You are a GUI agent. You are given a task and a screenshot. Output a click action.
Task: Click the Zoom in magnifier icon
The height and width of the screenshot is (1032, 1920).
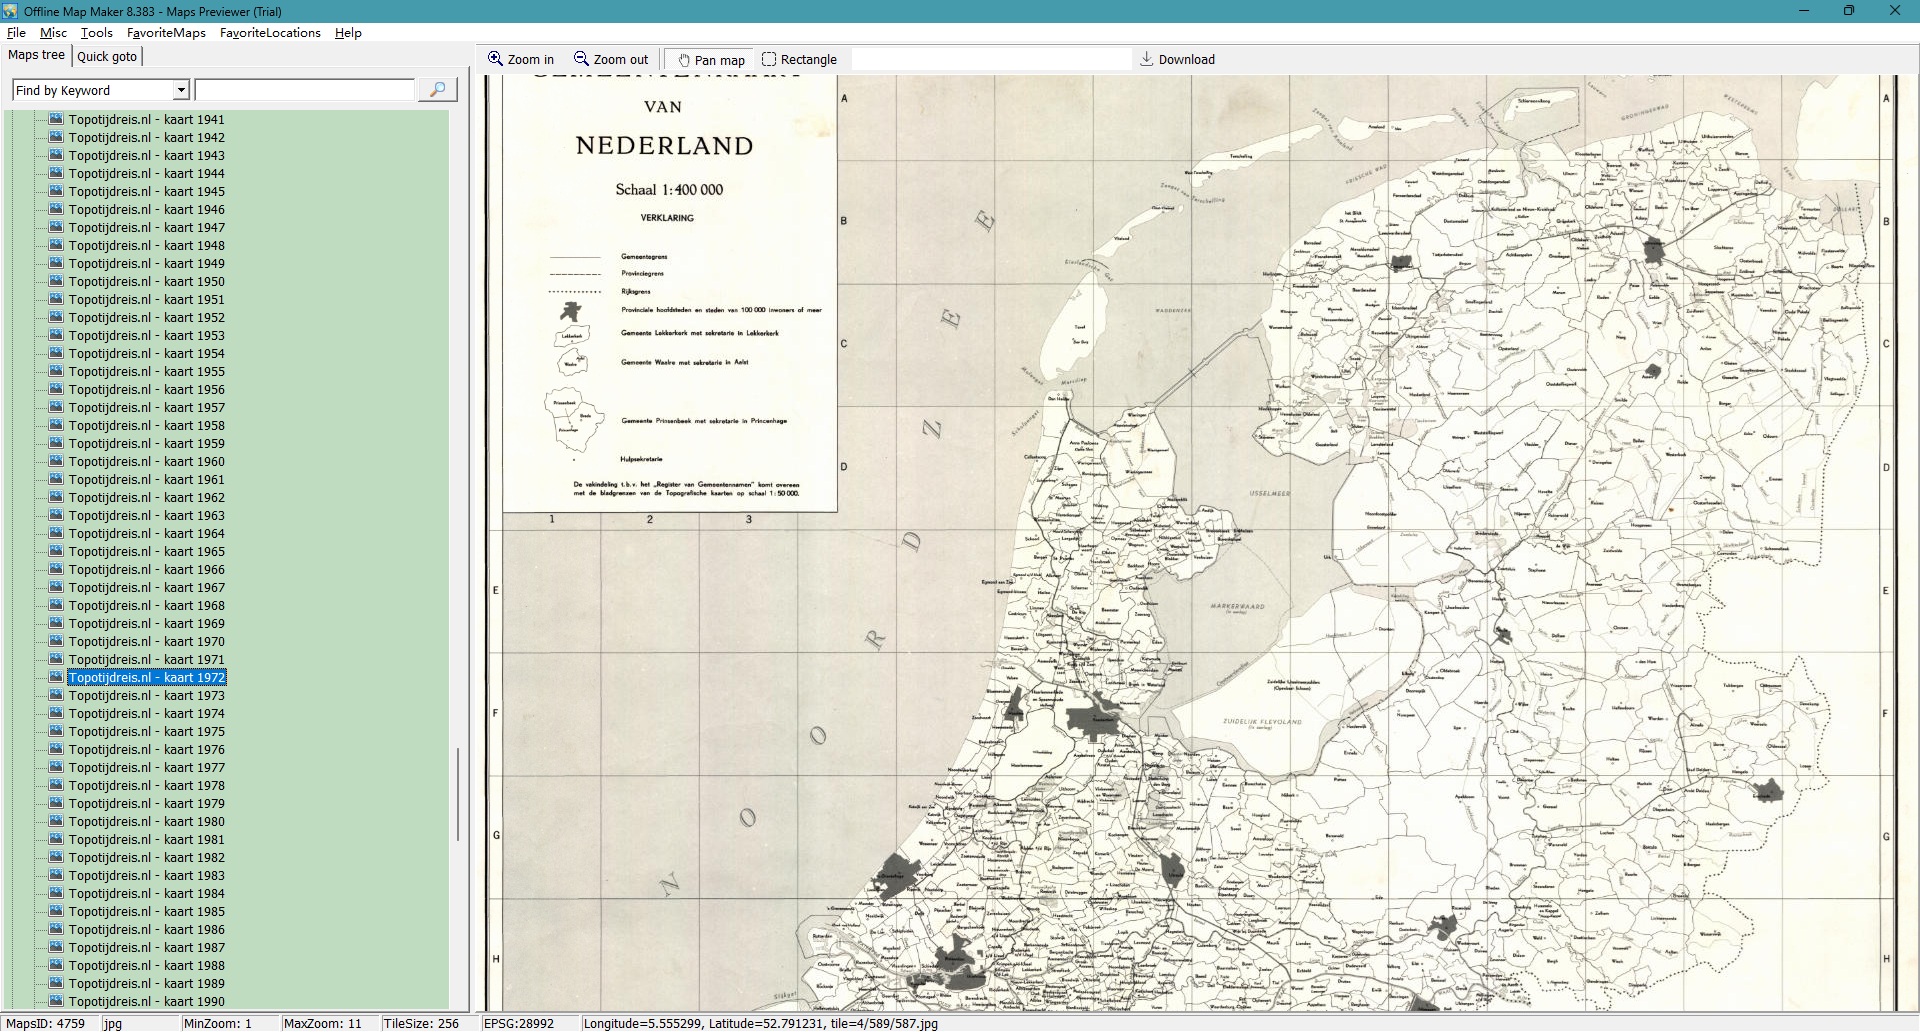[495, 59]
